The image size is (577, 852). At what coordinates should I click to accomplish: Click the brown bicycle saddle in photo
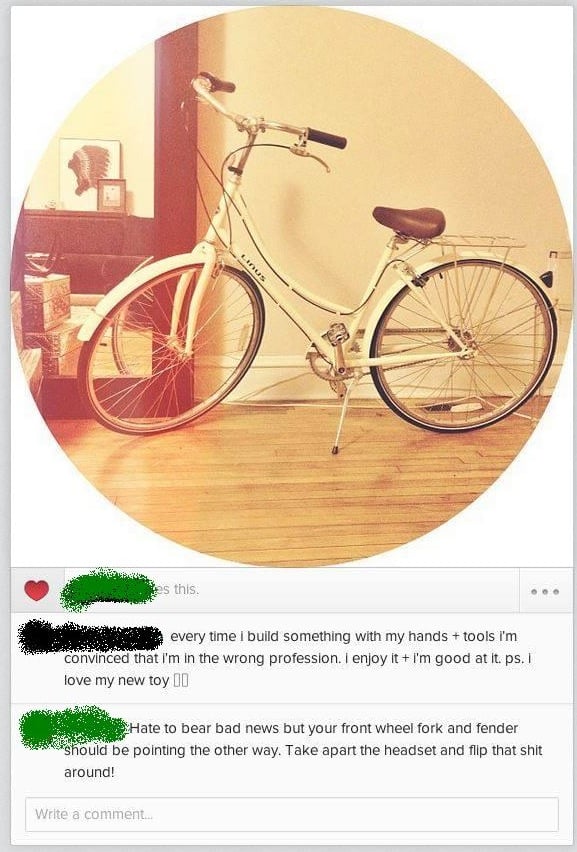[x=409, y=221]
